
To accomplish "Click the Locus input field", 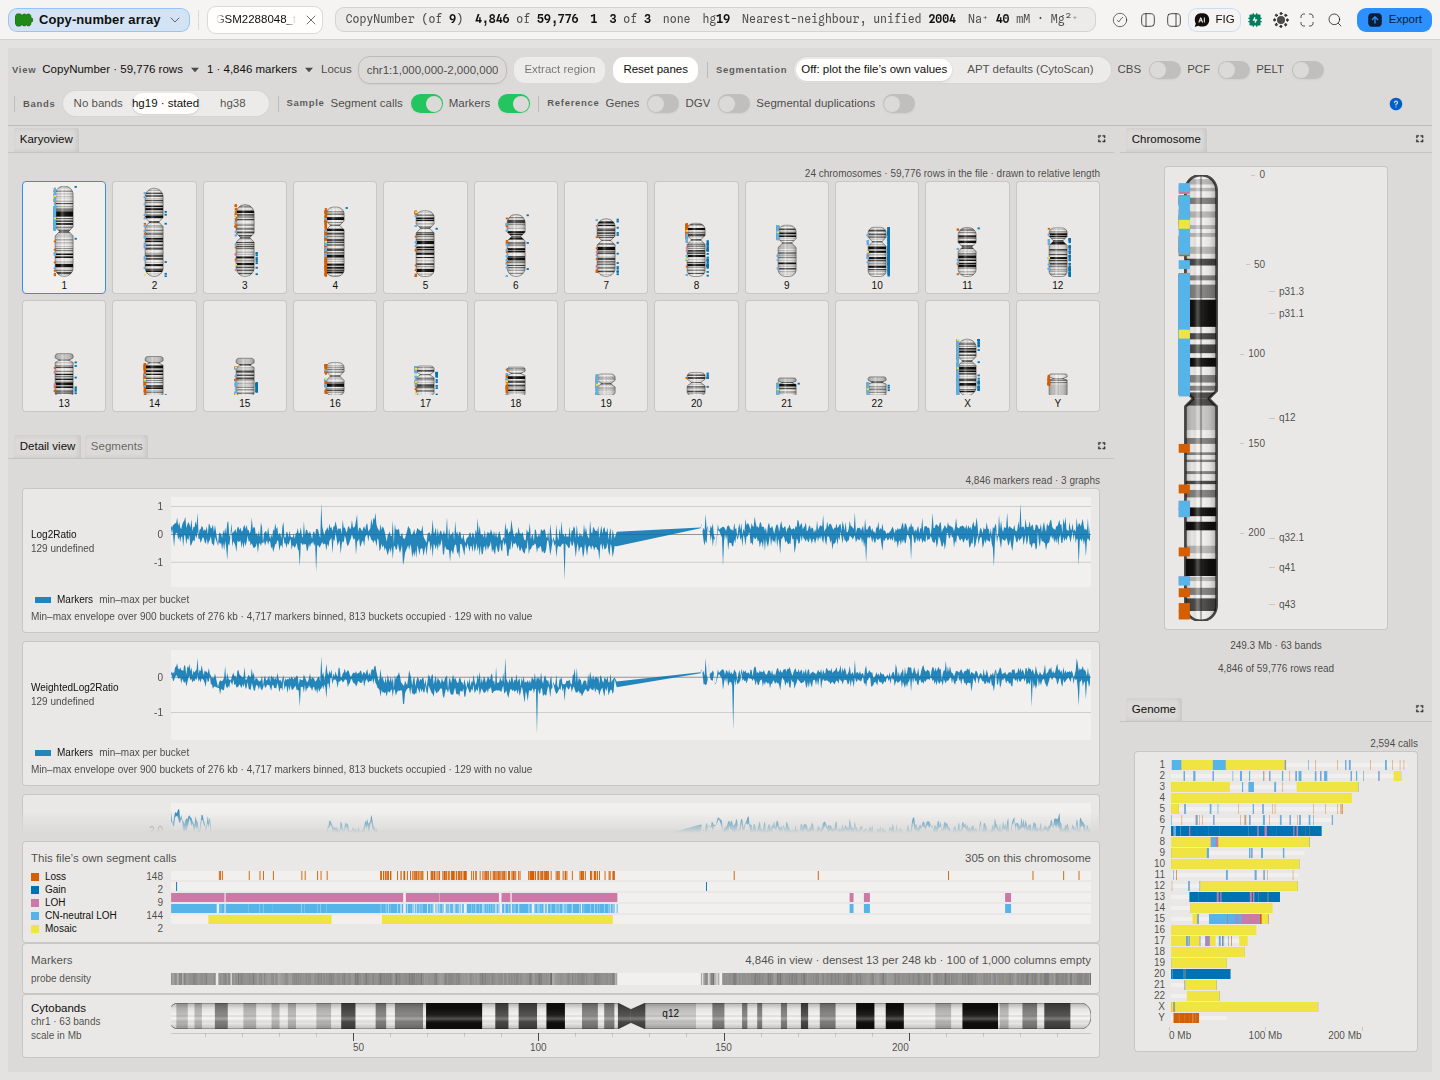I will coord(432,70).
